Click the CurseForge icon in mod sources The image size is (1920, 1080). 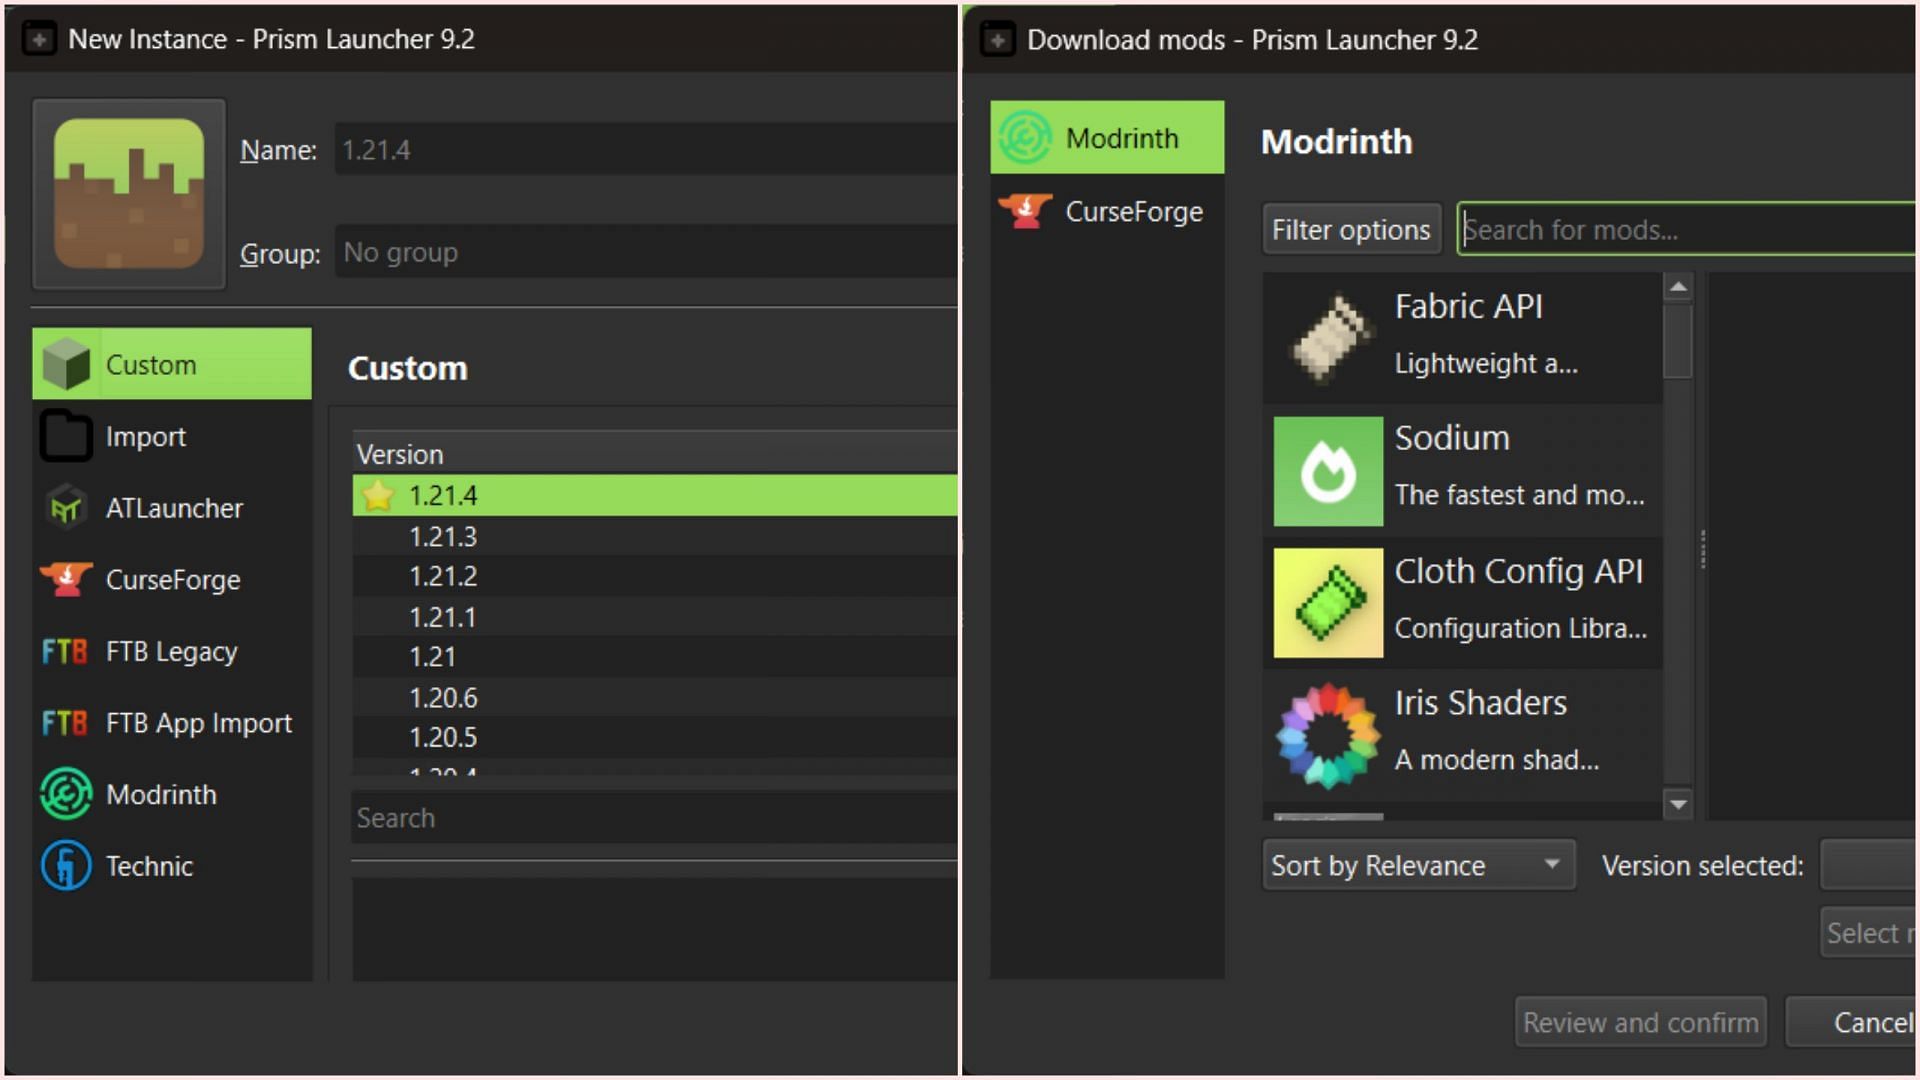pos(1029,210)
